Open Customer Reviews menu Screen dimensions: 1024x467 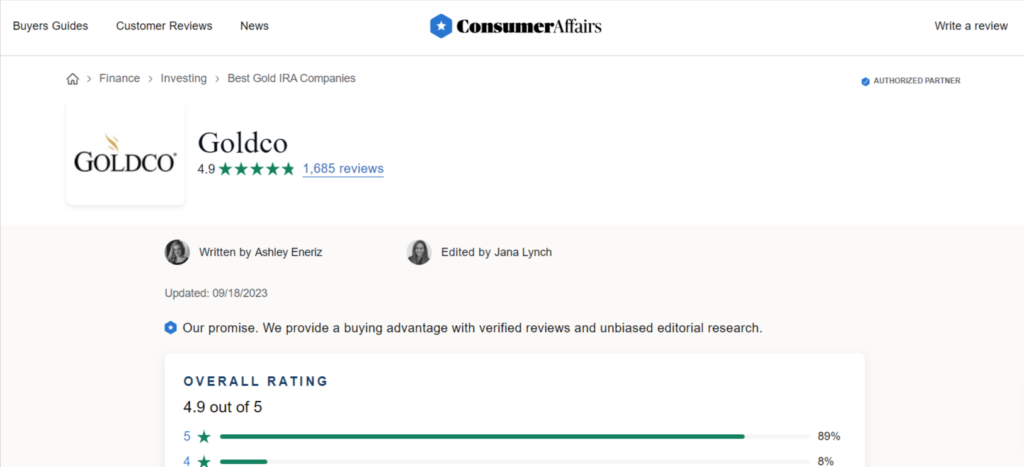[164, 26]
